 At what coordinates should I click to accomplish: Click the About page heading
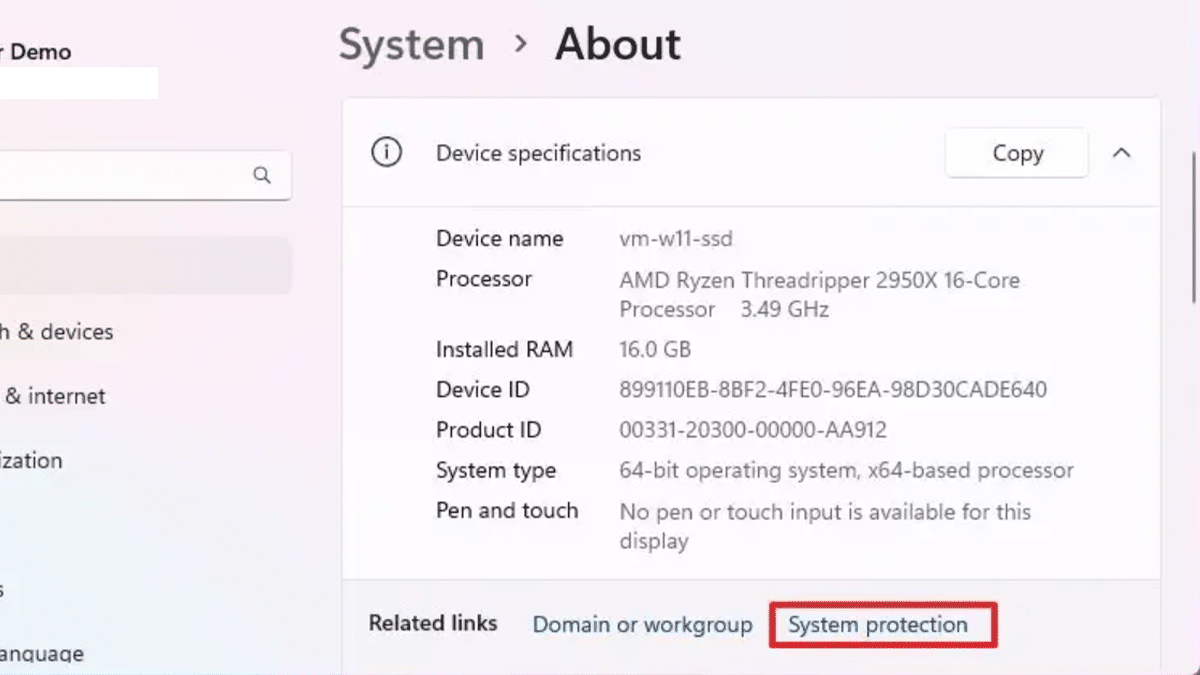pos(618,45)
